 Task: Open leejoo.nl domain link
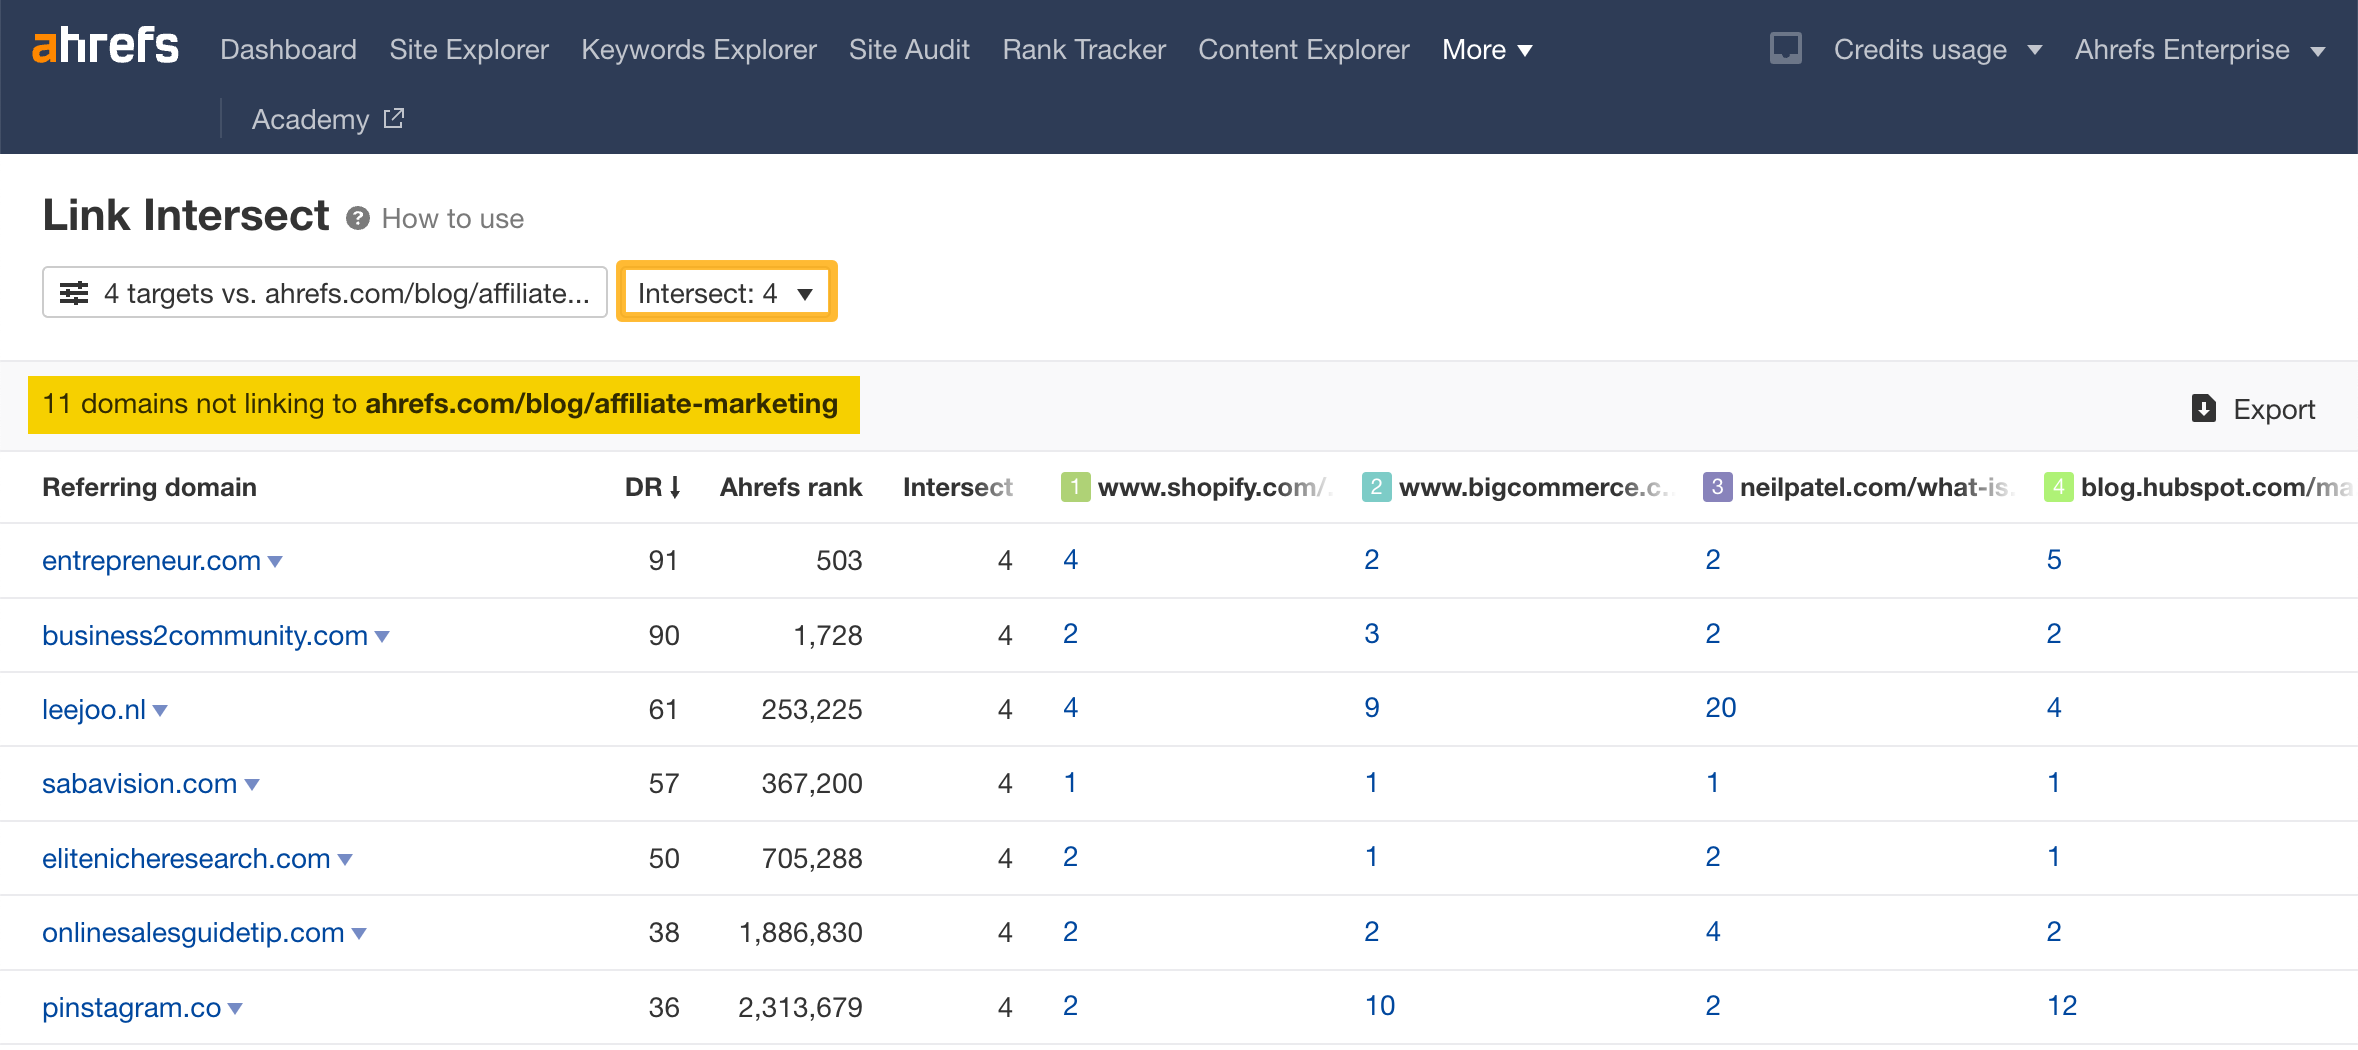pos(94,709)
